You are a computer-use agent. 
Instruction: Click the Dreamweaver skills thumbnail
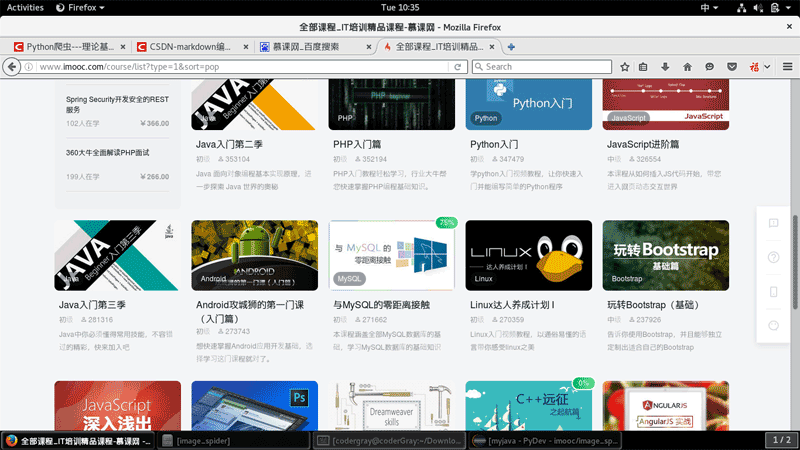391,406
